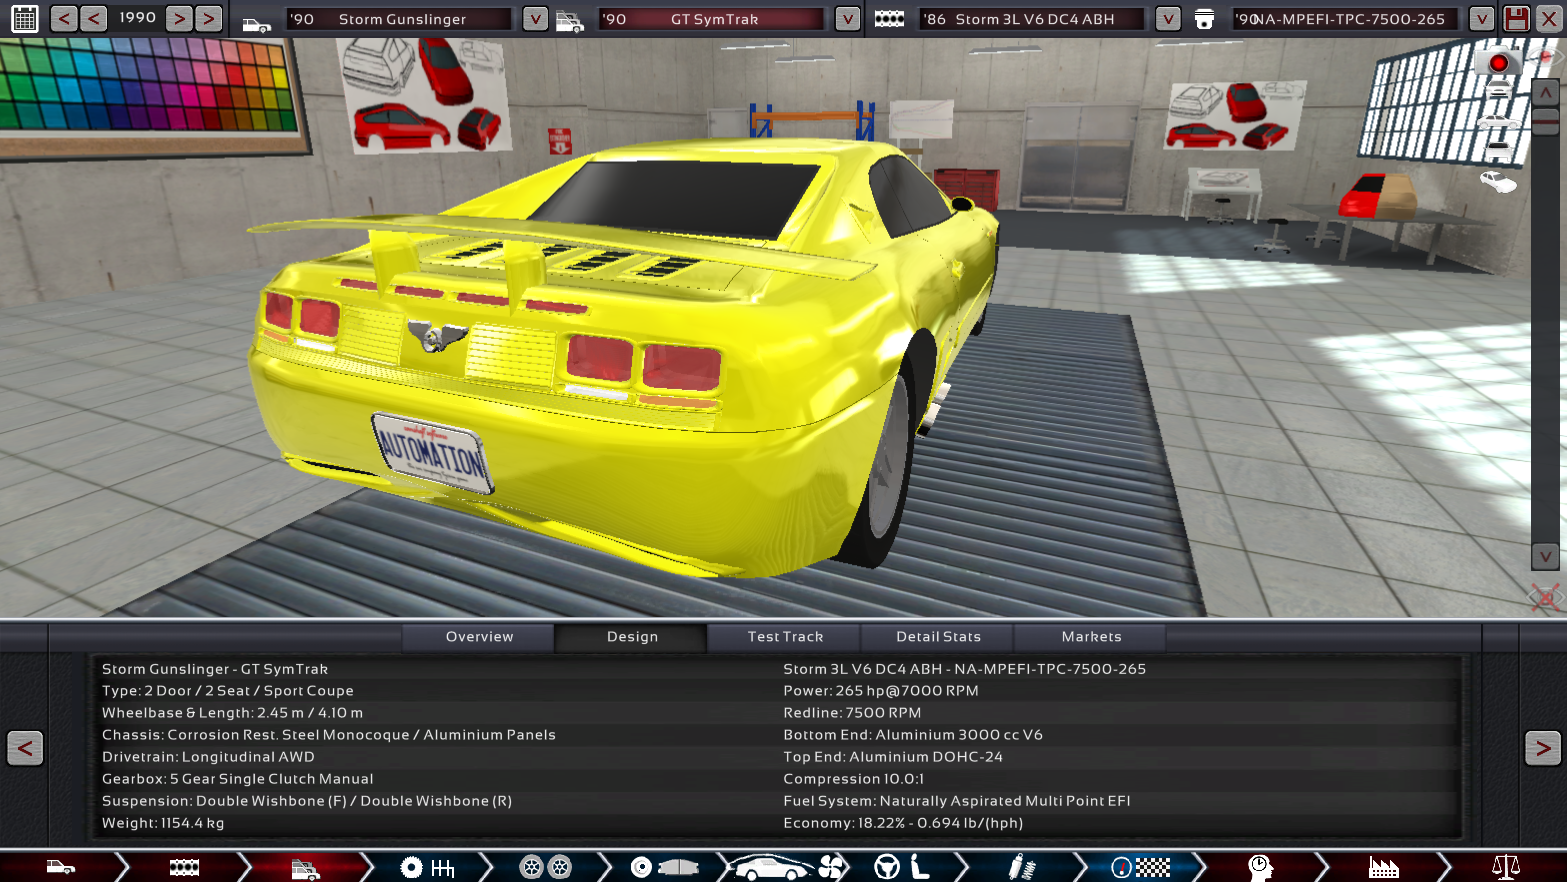This screenshot has width=1567, height=882.
Task: Take a screenshot with camera icon
Action: 1497,63
